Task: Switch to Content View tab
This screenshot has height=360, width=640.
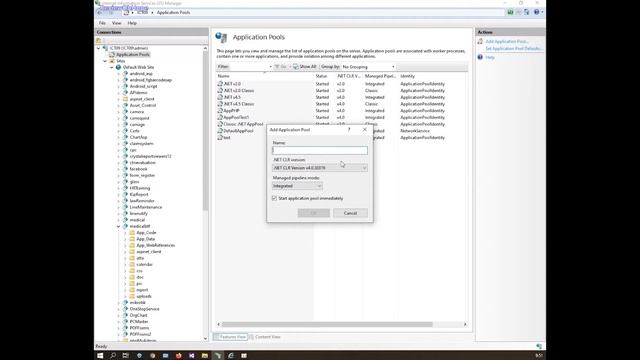Action: tap(264, 337)
